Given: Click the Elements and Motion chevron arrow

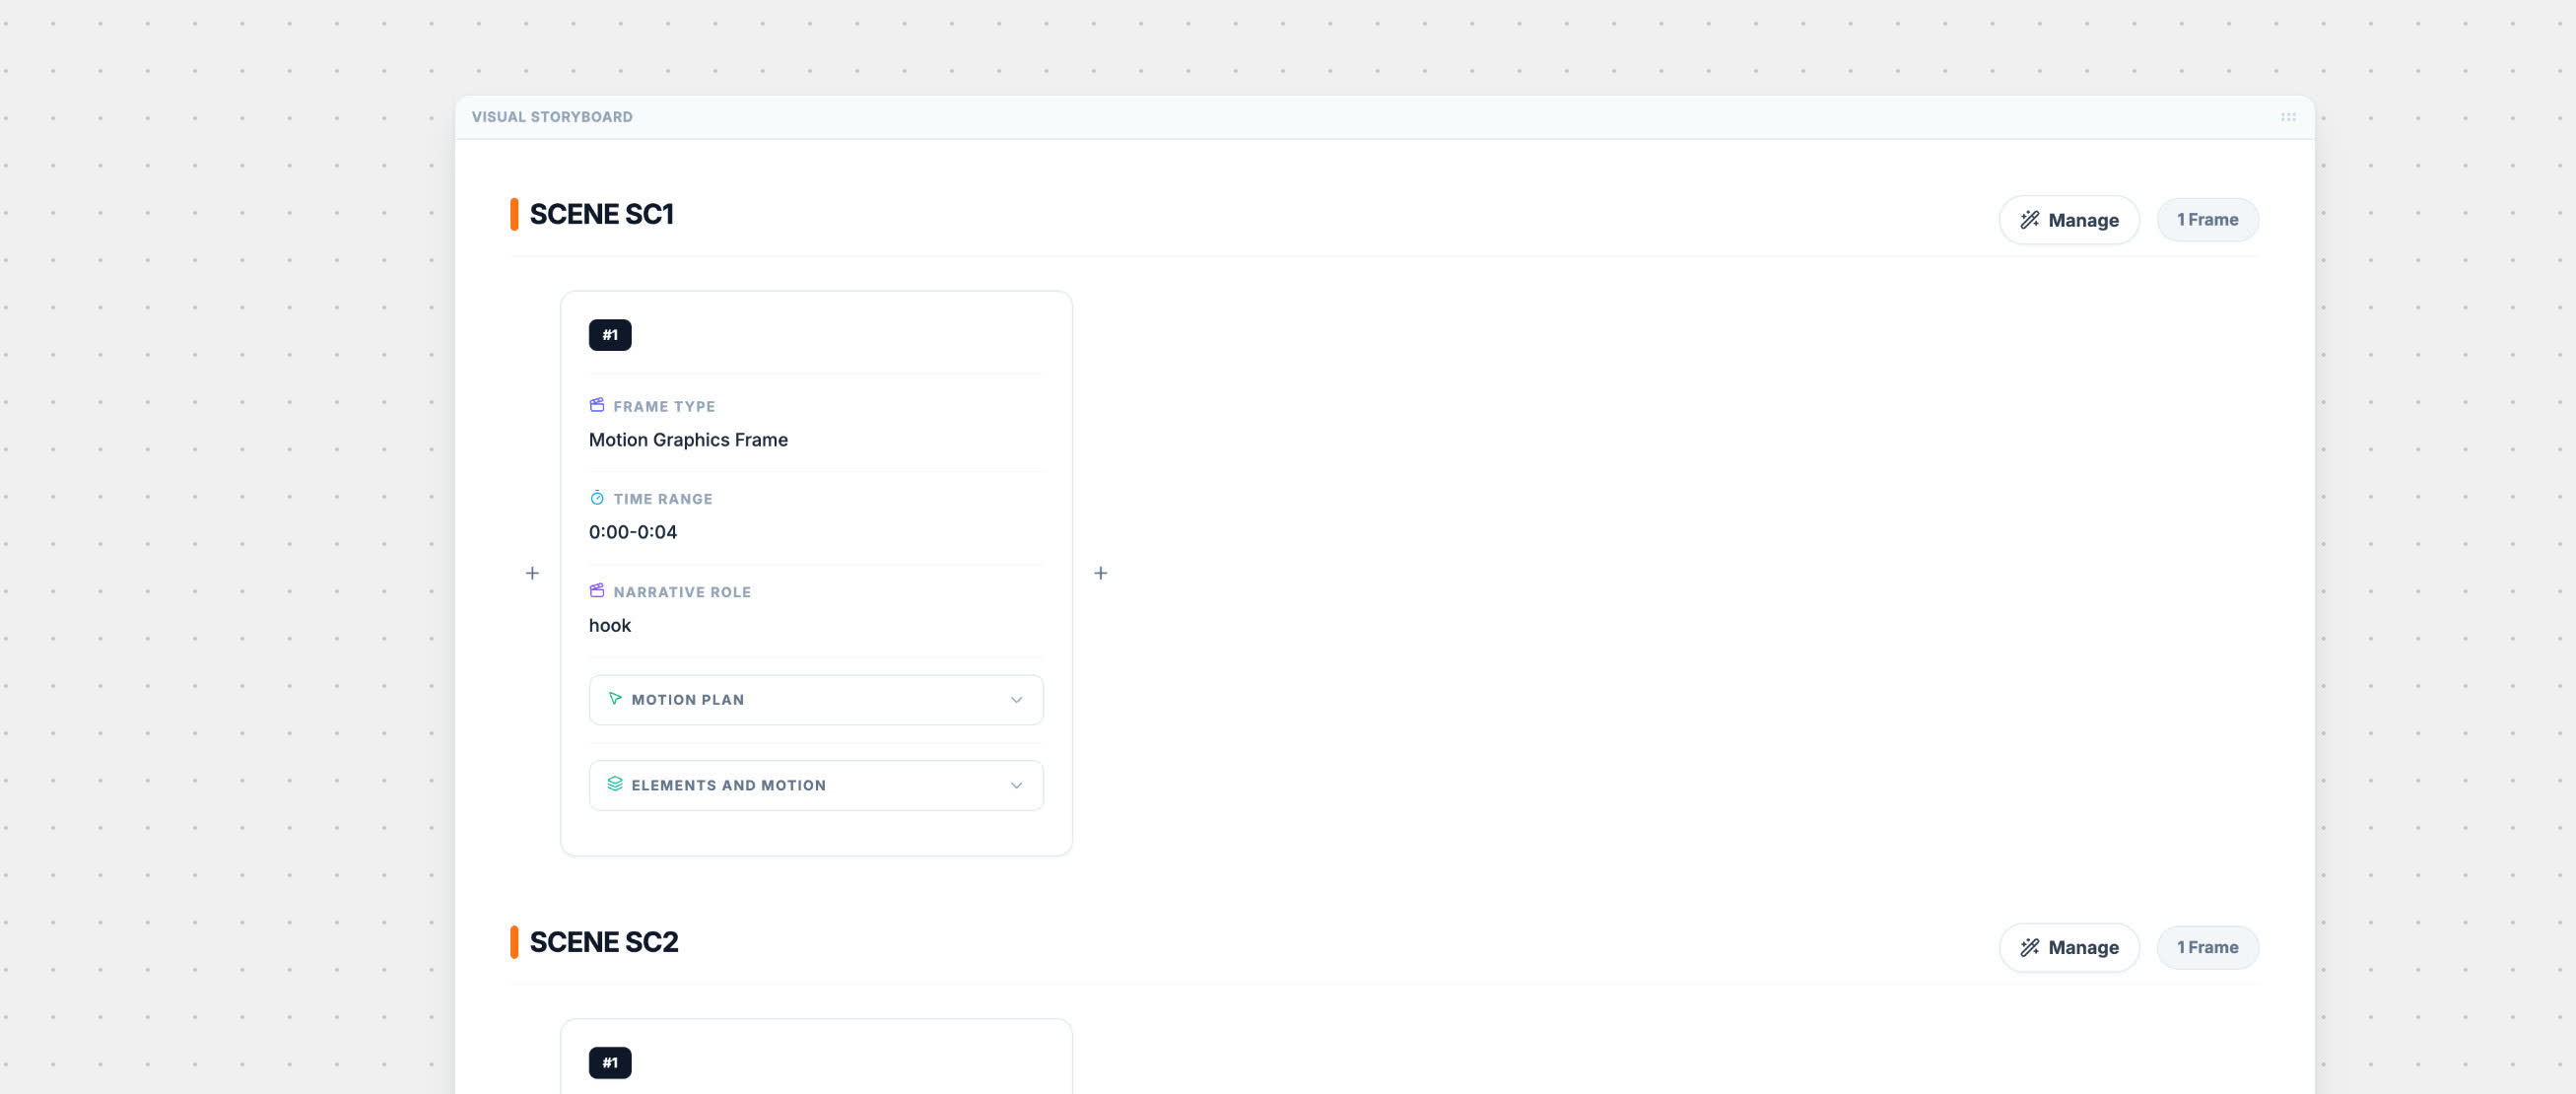Looking at the screenshot, I should click(1016, 785).
